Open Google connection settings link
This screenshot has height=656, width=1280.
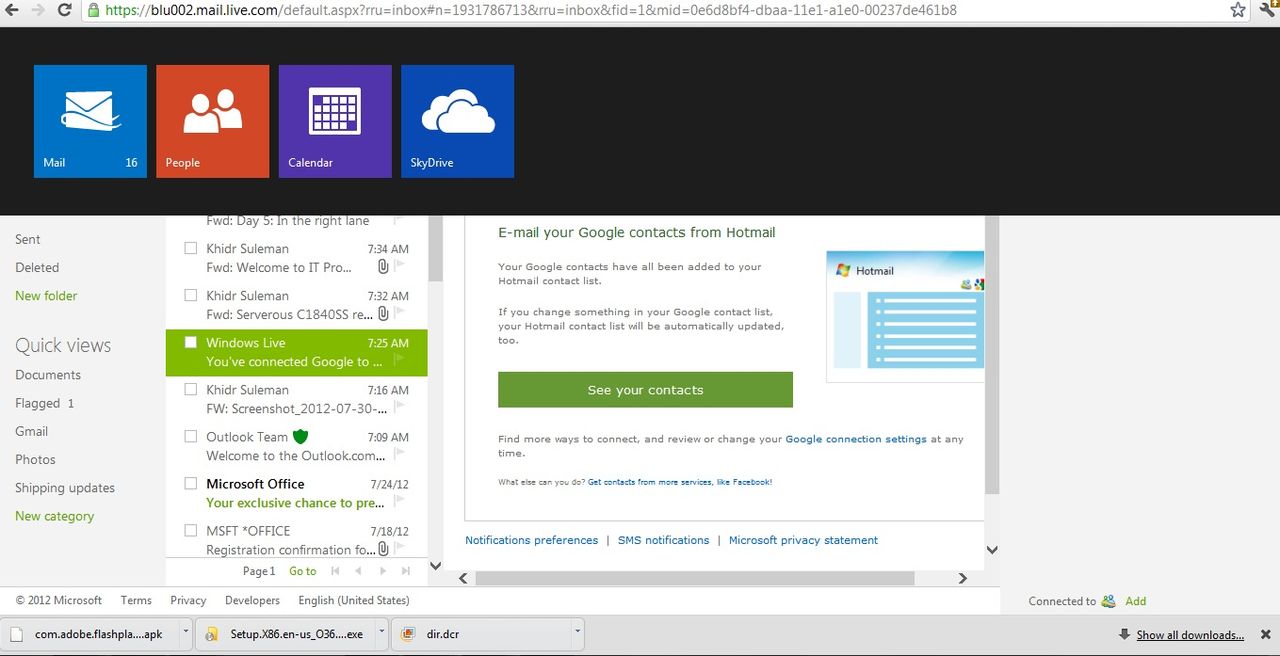pyautogui.click(x=856, y=439)
